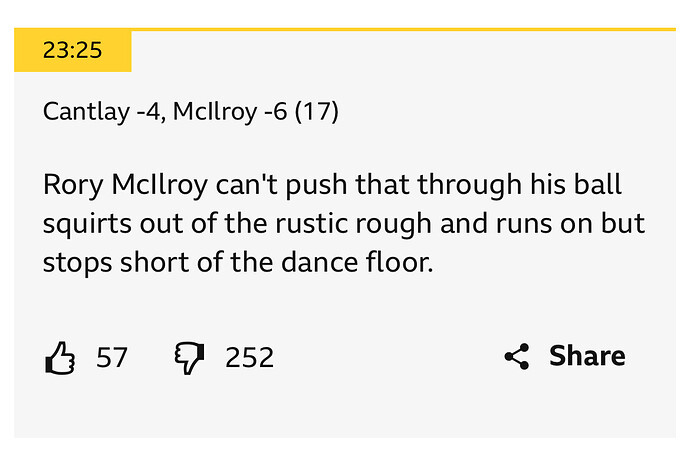The image size is (690, 459).
Task: Select the 57 likes count
Action: click(x=112, y=357)
